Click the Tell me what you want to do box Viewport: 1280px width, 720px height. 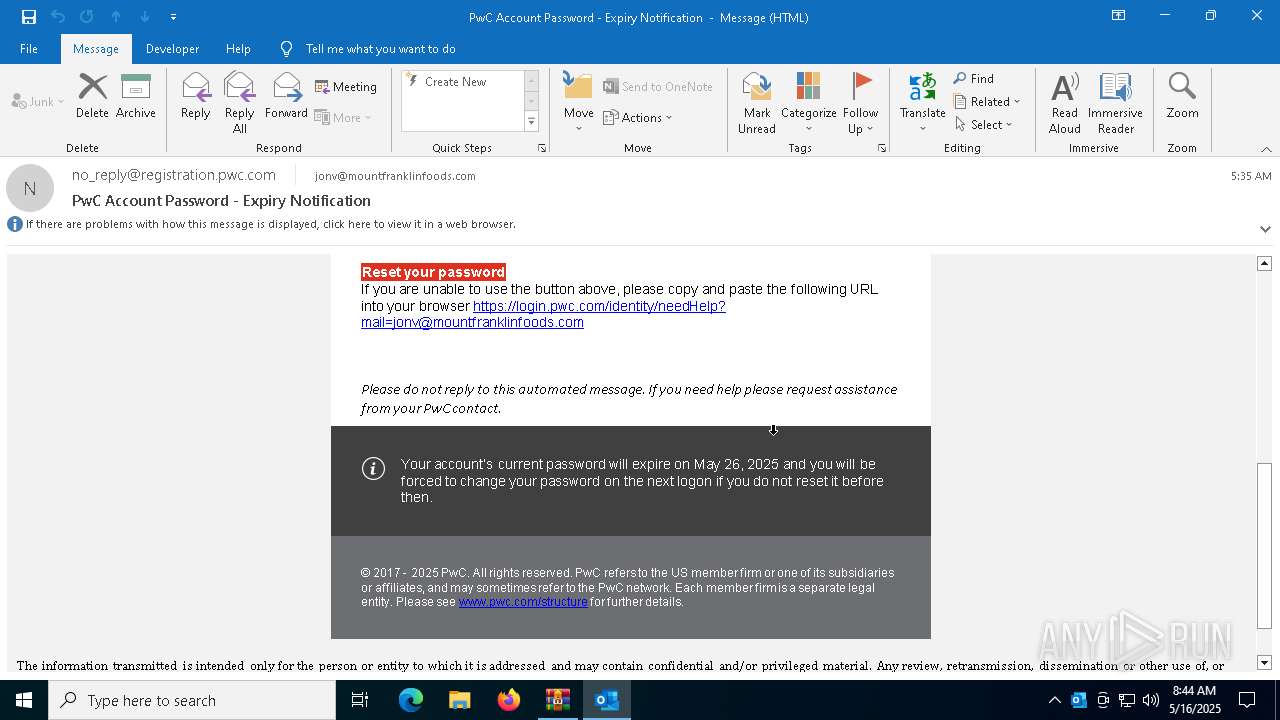pos(380,48)
